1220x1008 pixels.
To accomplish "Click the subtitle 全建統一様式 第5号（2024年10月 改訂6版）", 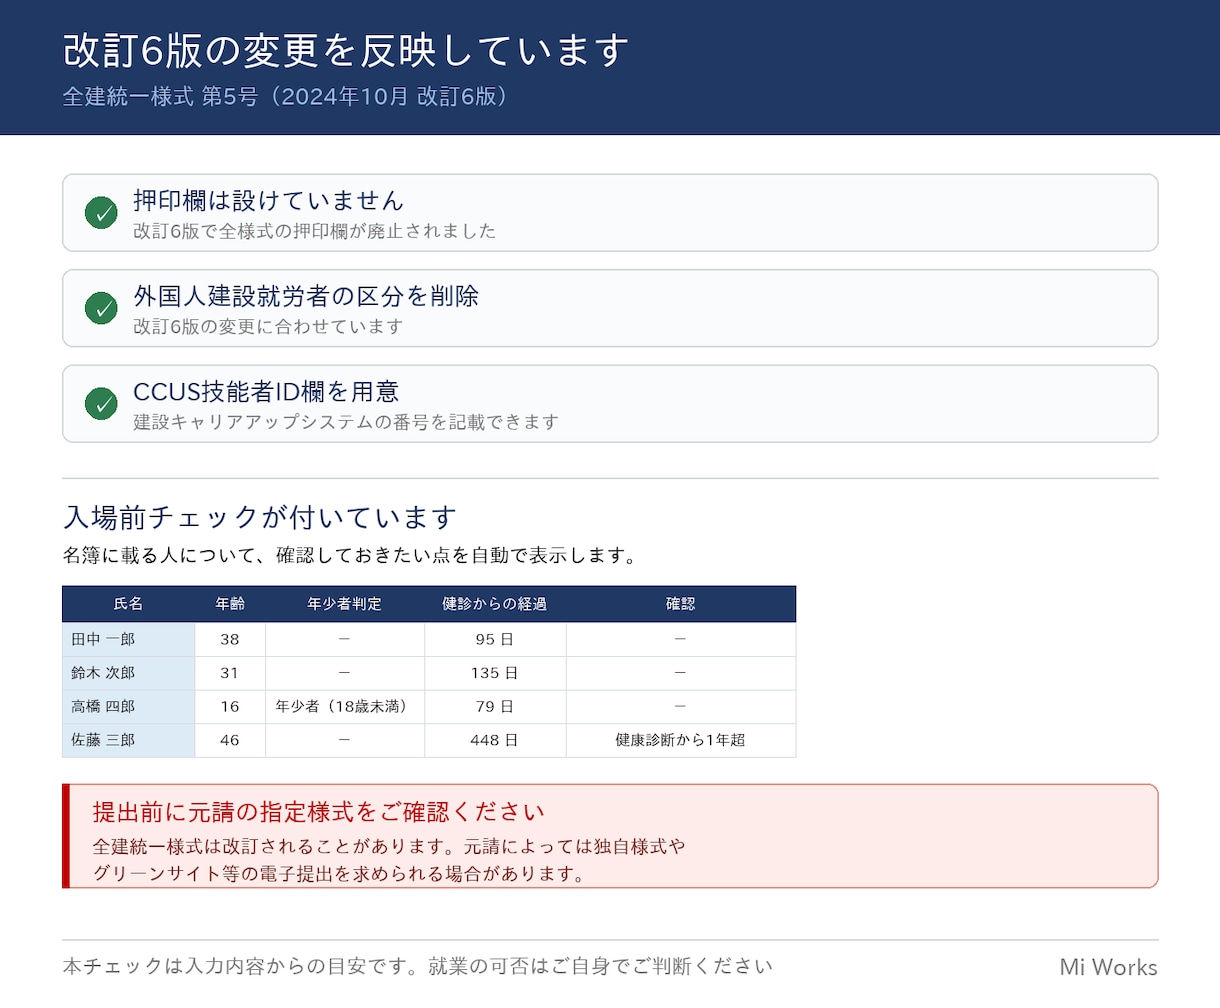I will coord(288,96).
